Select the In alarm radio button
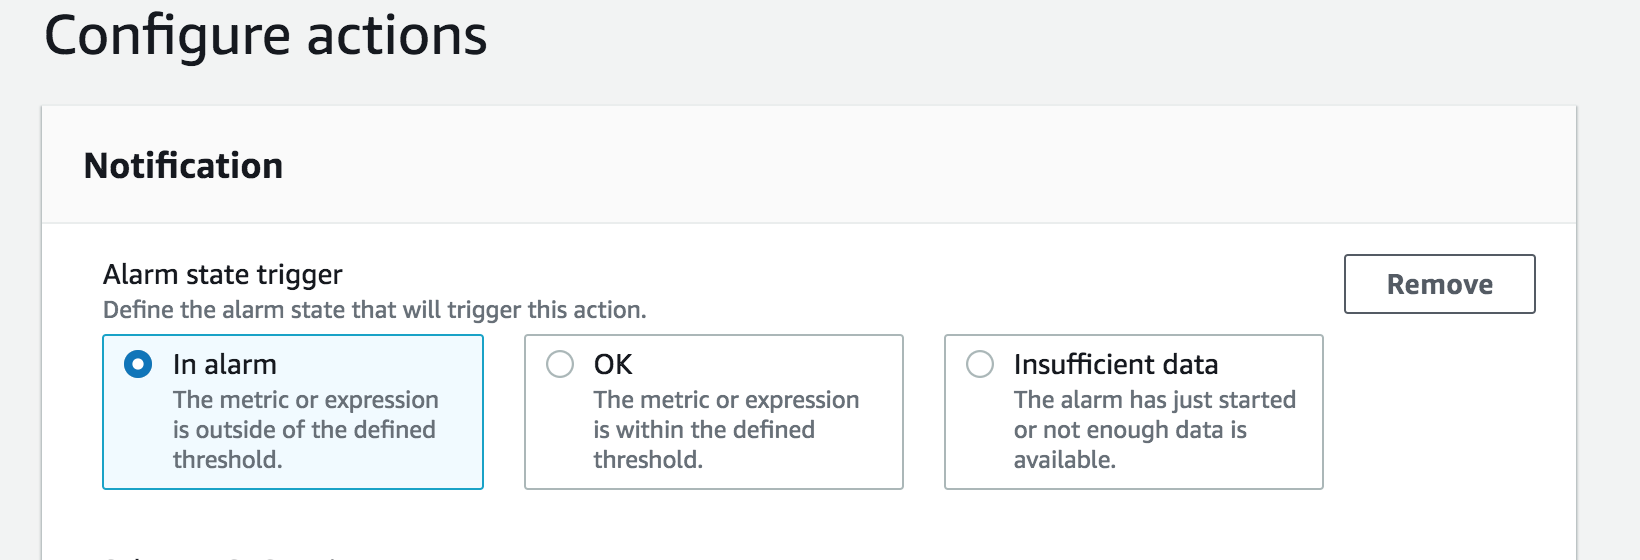 [x=138, y=364]
